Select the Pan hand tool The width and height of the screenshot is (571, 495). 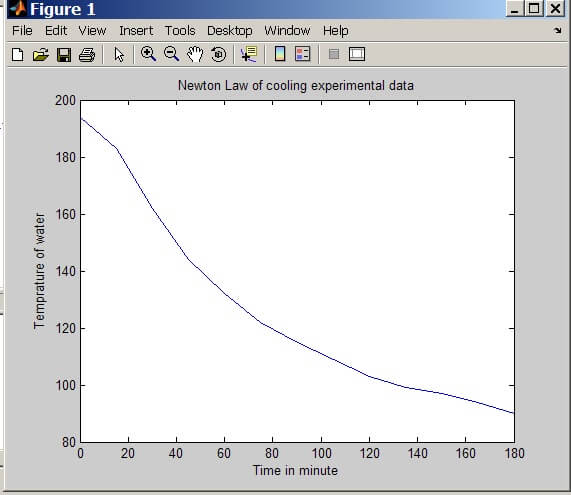coord(195,54)
